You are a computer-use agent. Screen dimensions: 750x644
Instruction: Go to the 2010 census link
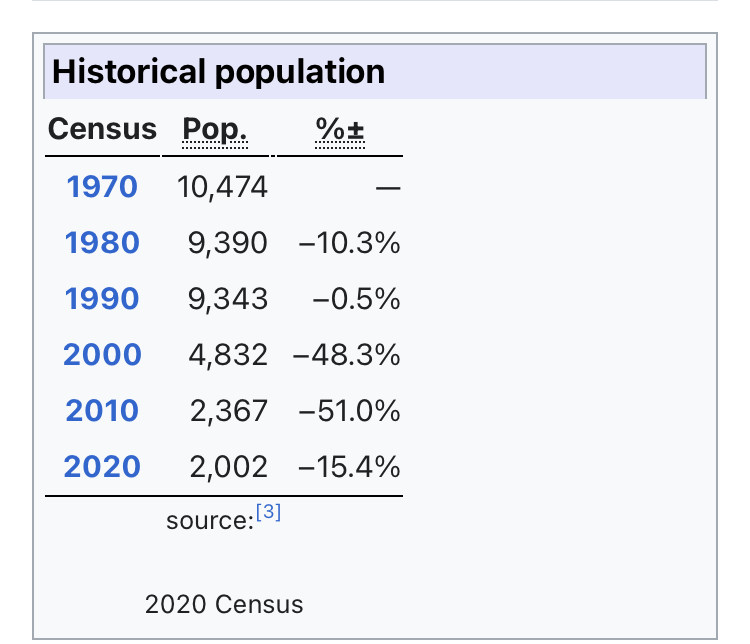(102, 411)
